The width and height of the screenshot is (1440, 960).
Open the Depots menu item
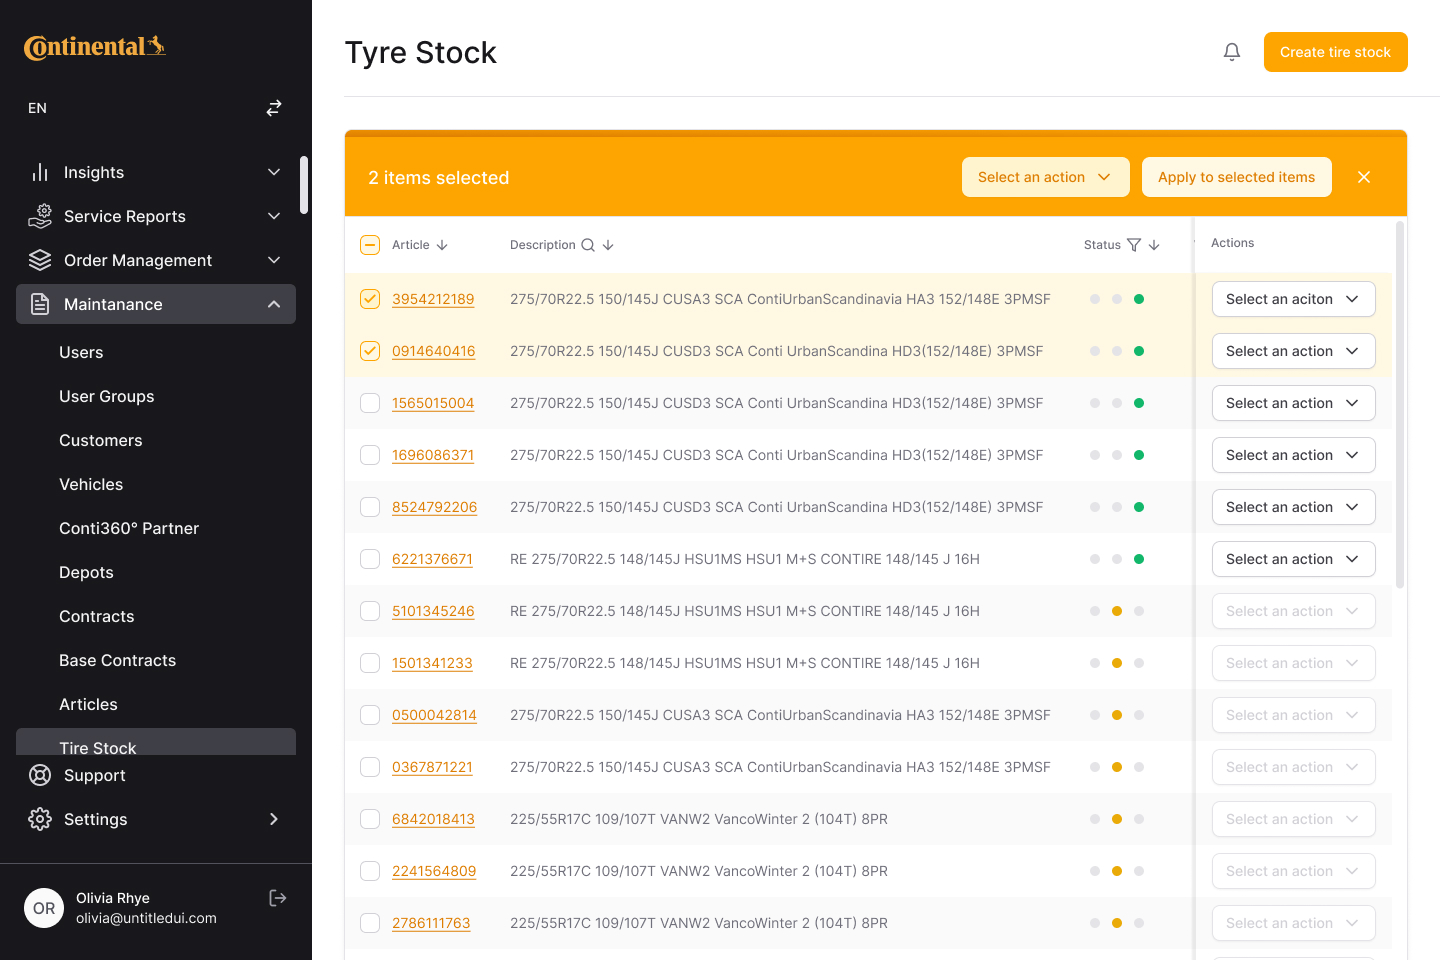[x=86, y=572]
